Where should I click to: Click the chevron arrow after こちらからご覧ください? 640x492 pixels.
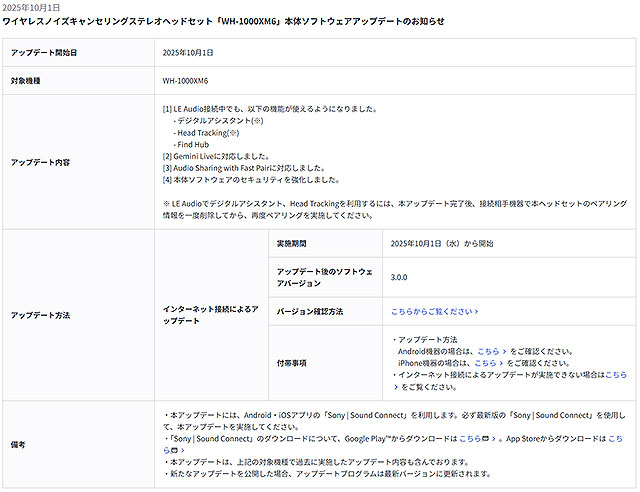tap(475, 312)
